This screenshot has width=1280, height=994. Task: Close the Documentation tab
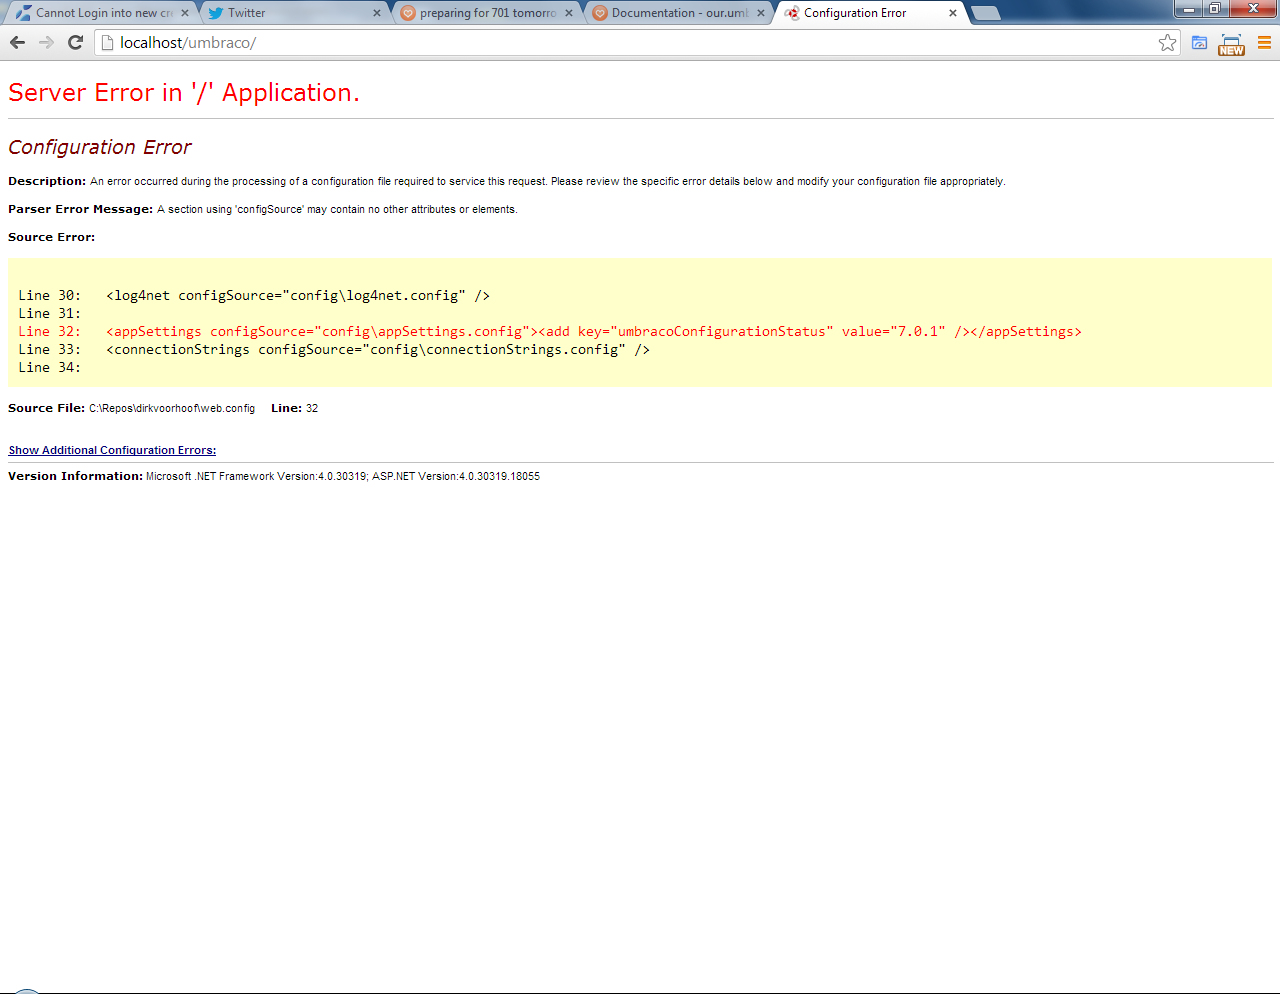point(761,13)
